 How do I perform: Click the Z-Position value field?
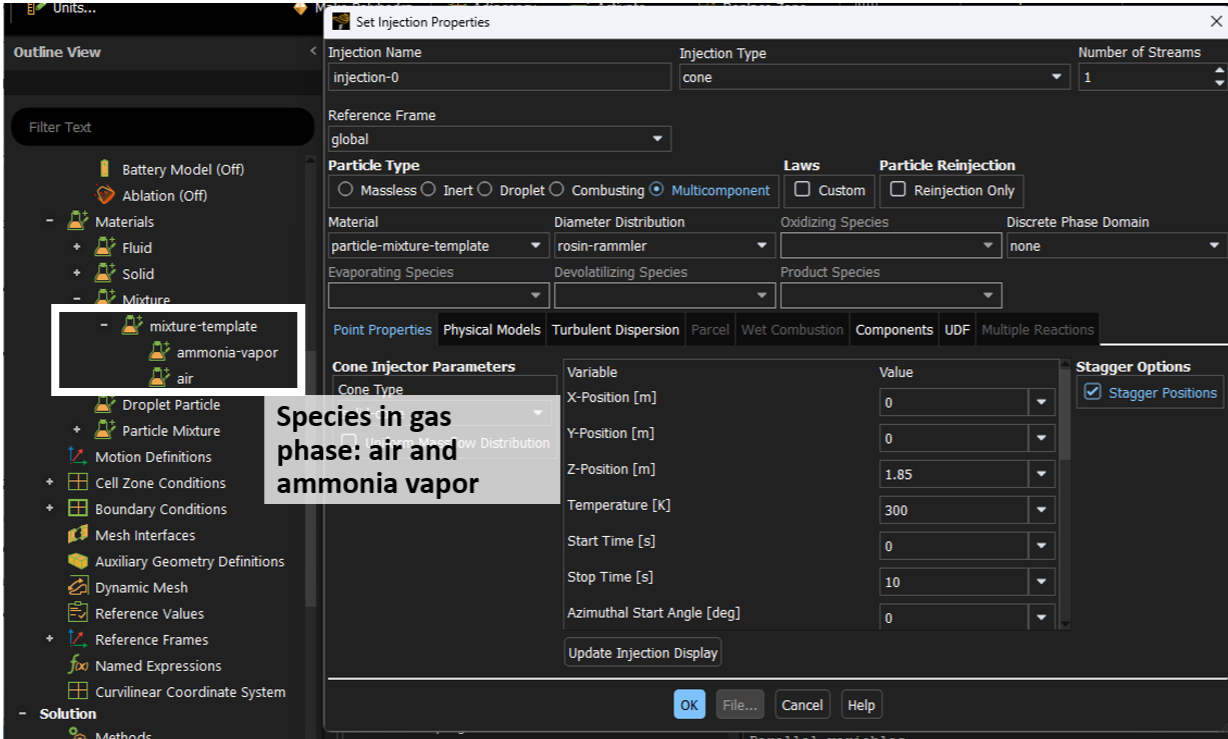tap(954, 474)
